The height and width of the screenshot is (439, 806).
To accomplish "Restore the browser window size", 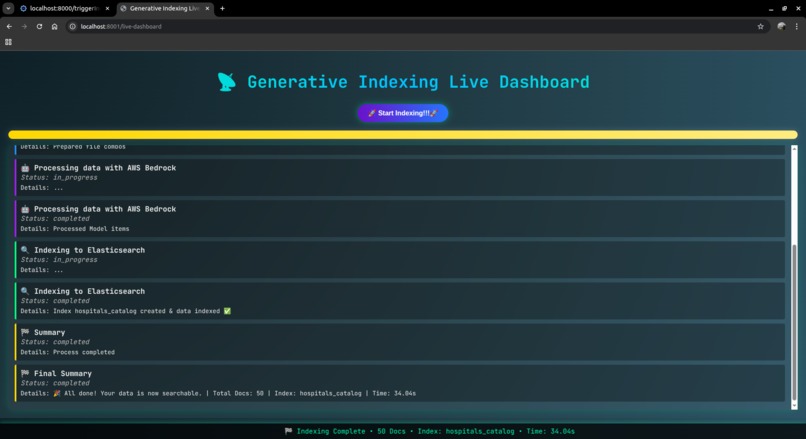I will (x=784, y=8).
